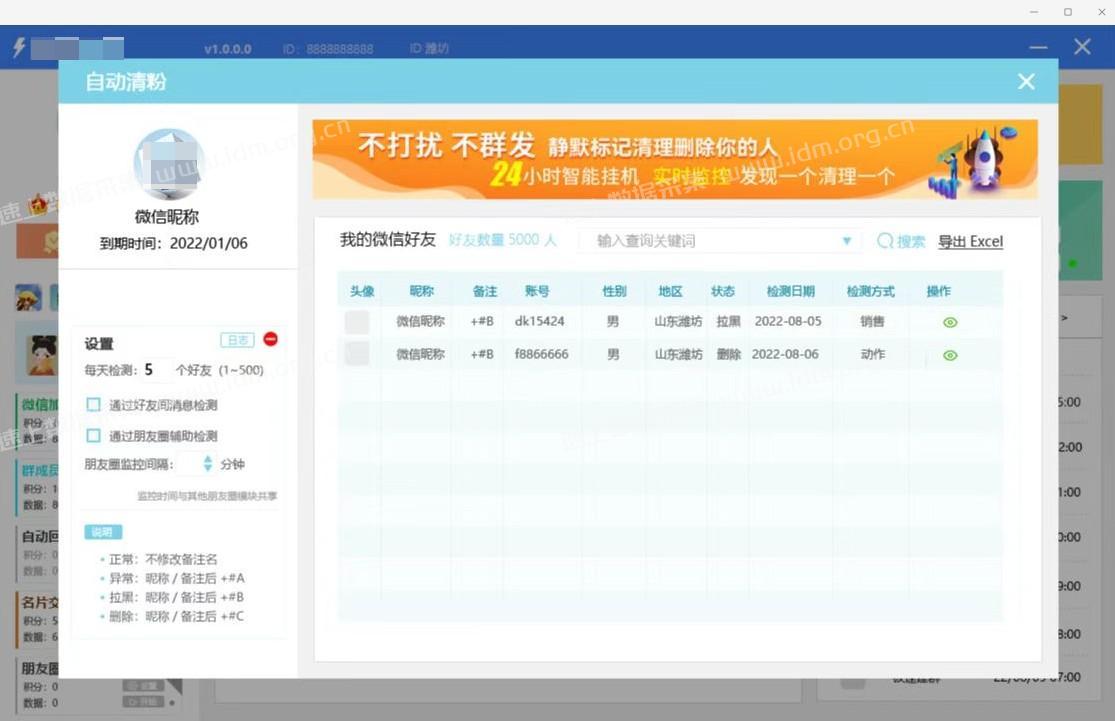Click avatar thumbnail in dk15424 row
1115x721 pixels.
pos(357,322)
